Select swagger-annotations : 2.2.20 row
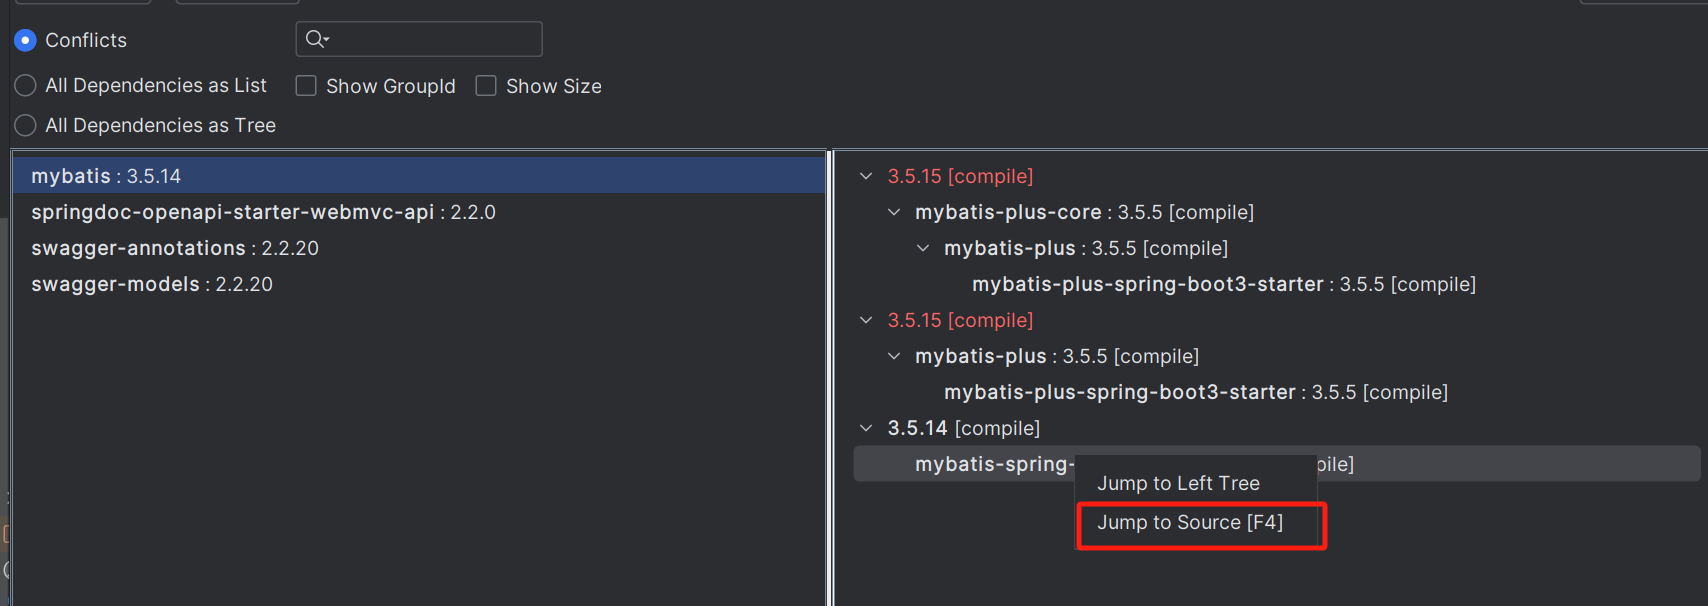 point(419,248)
